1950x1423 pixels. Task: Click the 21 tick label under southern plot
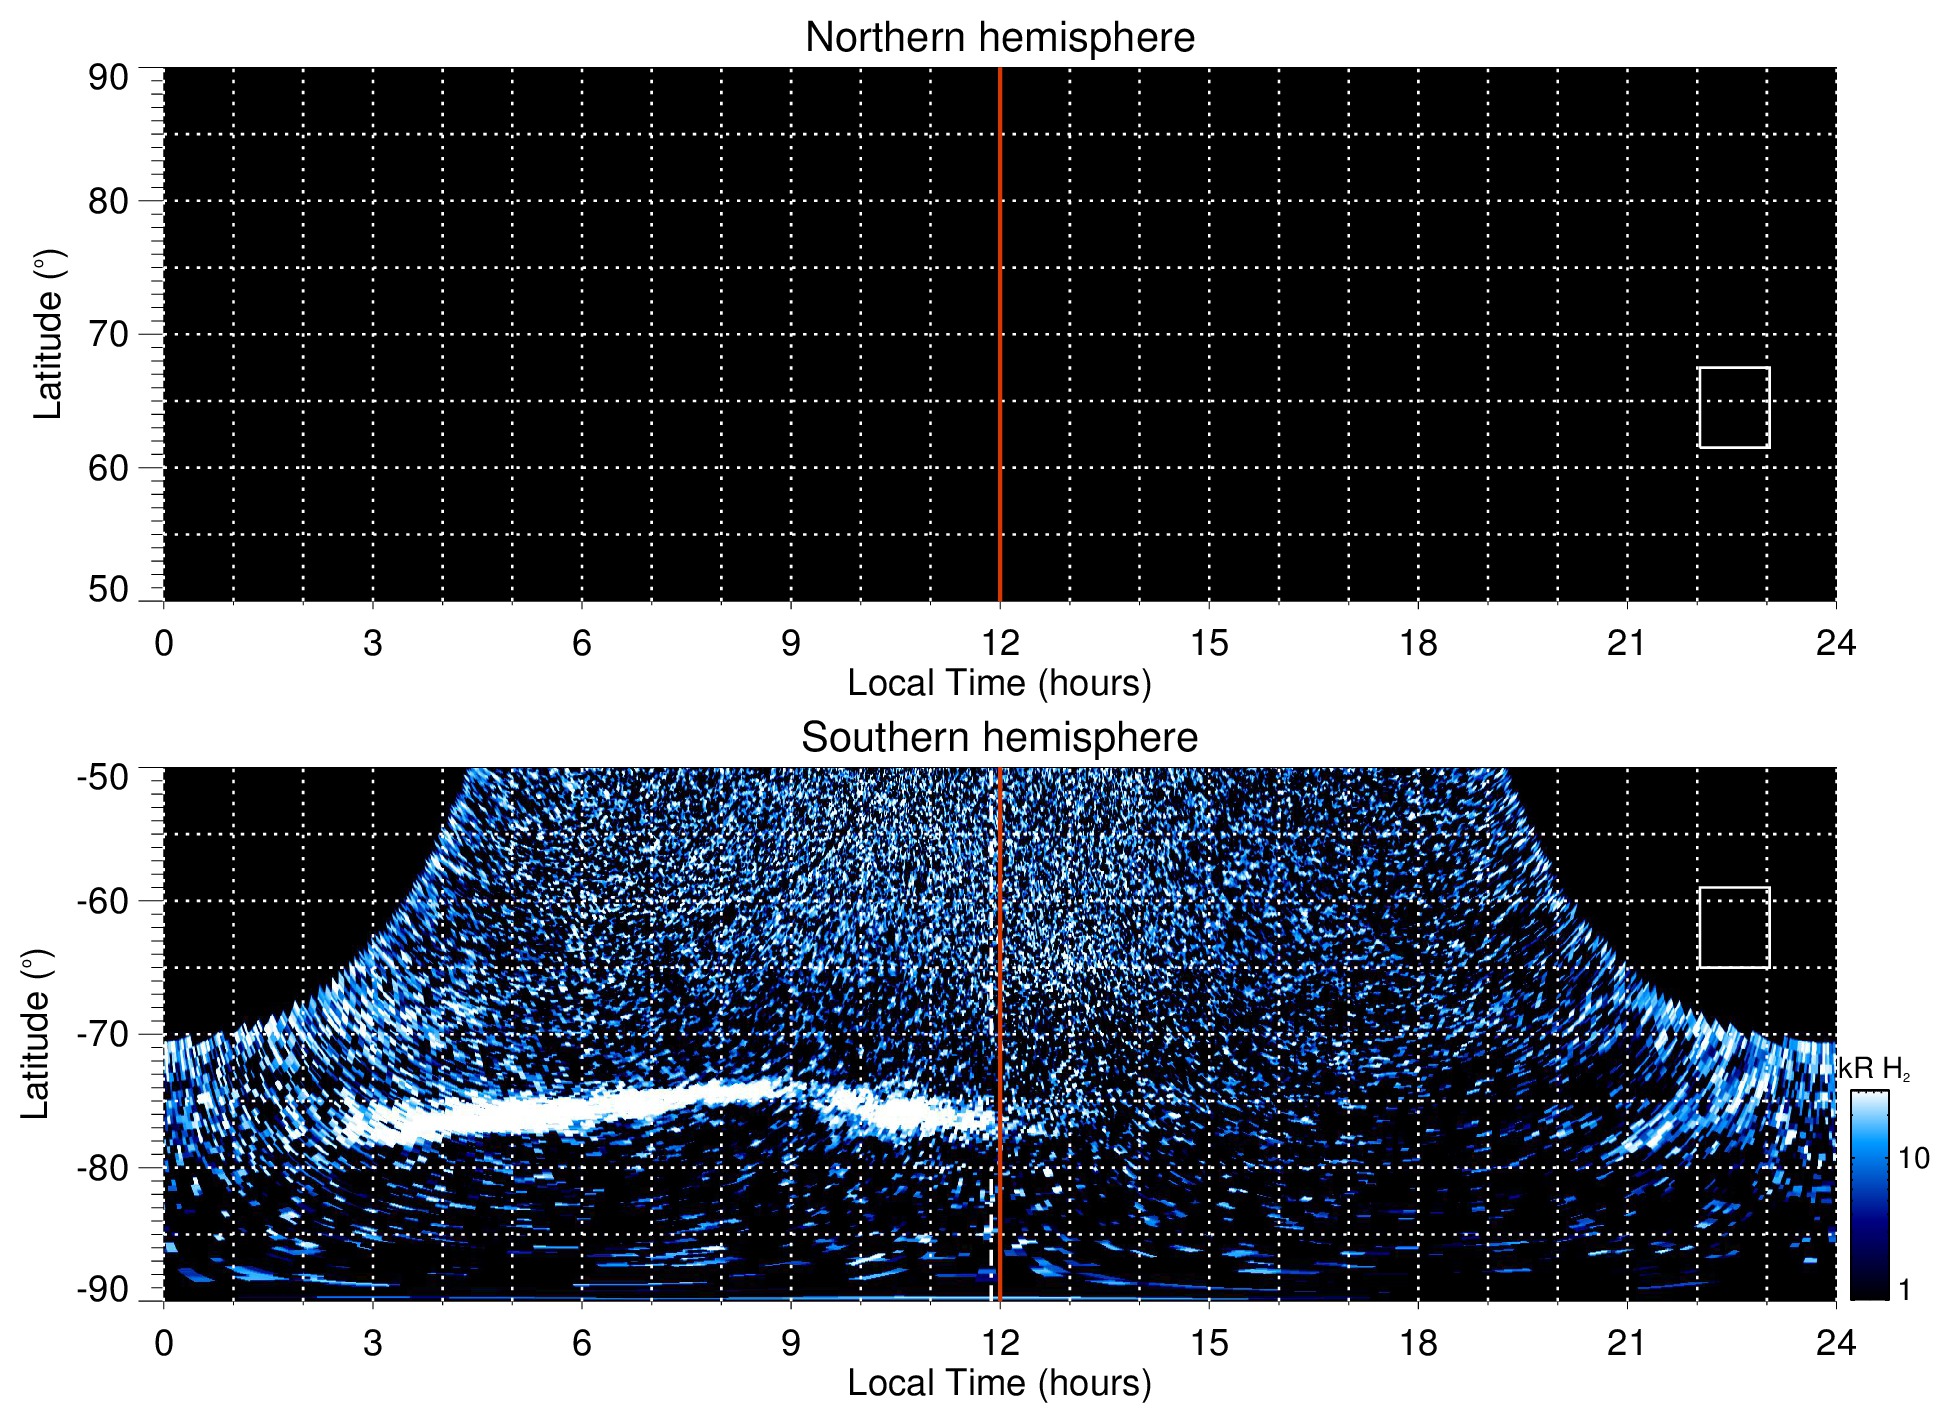[1626, 1343]
